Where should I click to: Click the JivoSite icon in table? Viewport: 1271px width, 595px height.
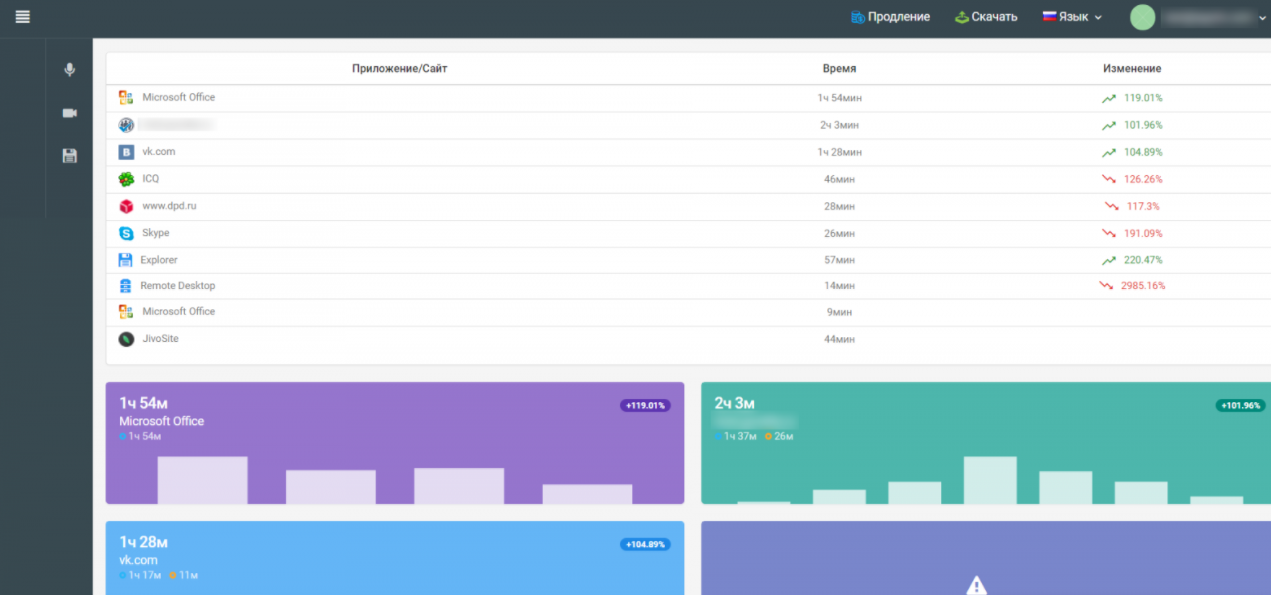pyautogui.click(x=126, y=339)
